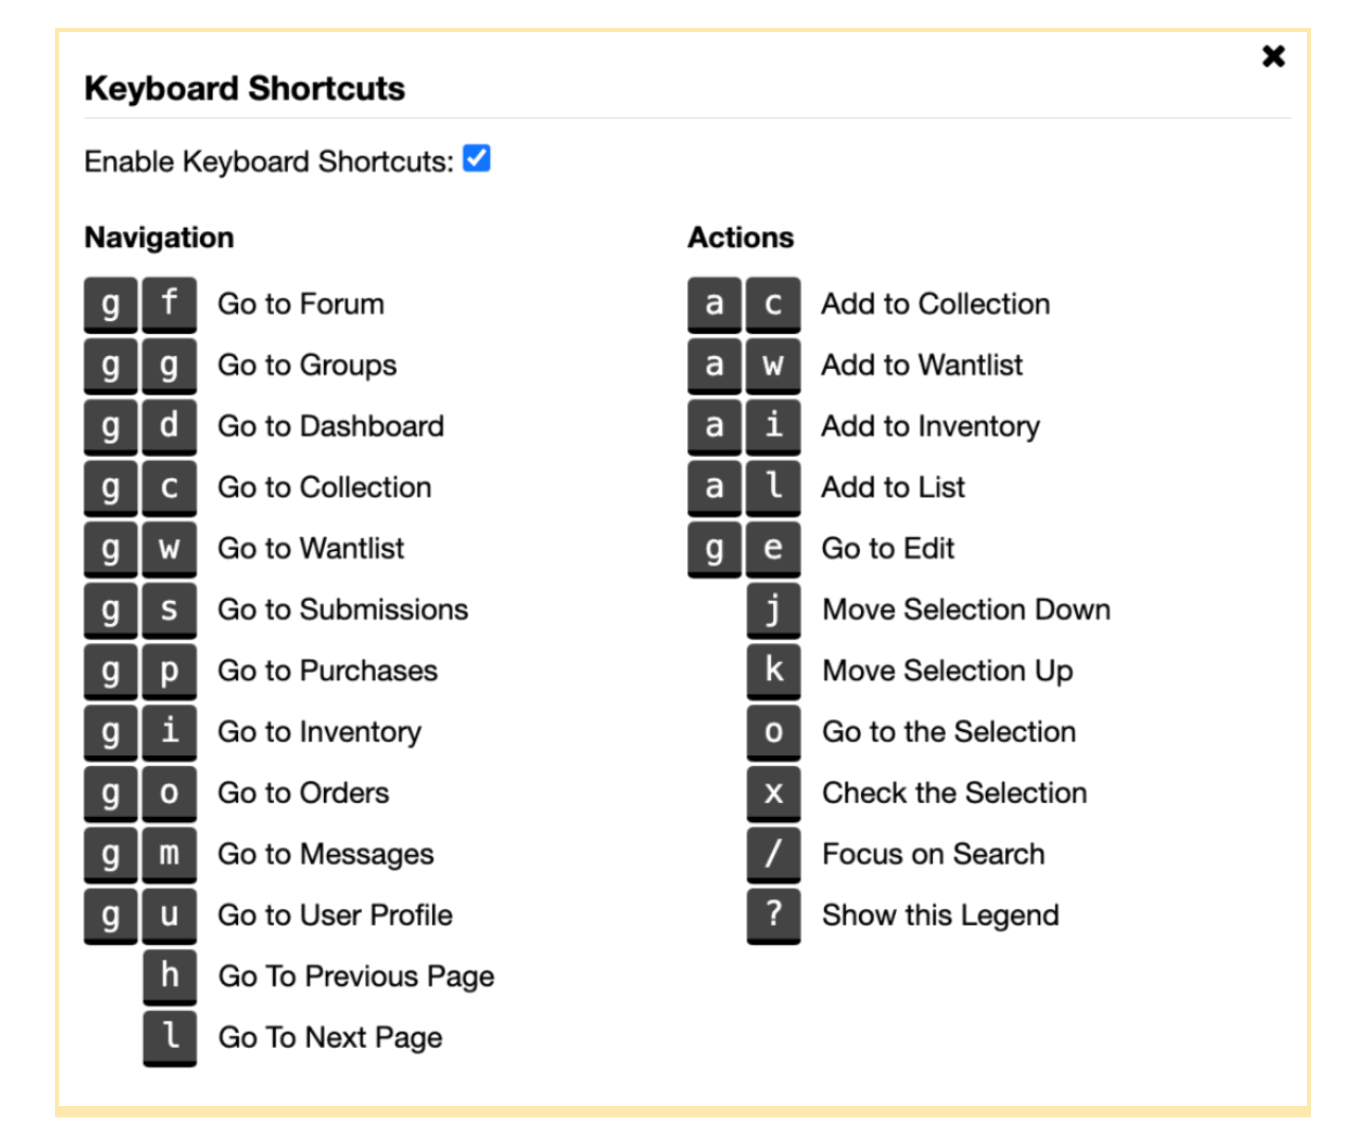Select the '/' Focus on Search keycap

(x=773, y=854)
